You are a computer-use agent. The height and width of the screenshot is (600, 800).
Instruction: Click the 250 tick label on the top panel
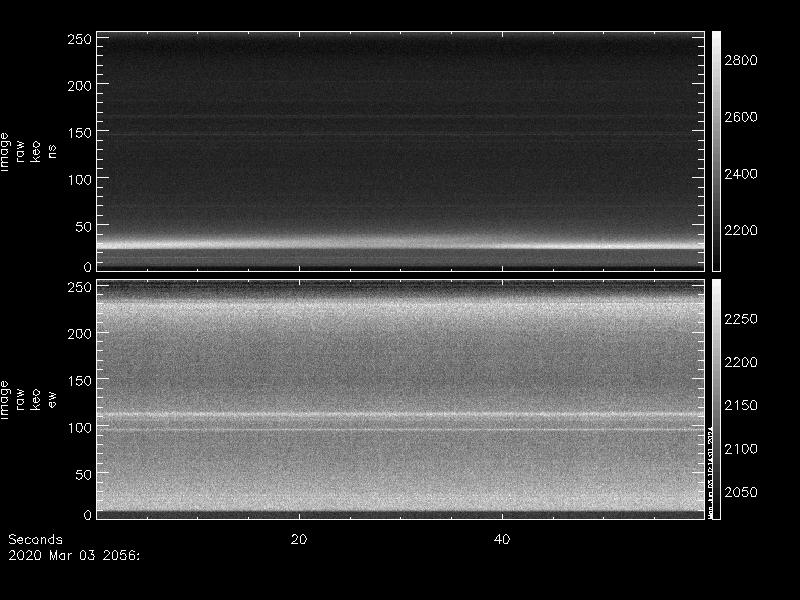click(79, 39)
